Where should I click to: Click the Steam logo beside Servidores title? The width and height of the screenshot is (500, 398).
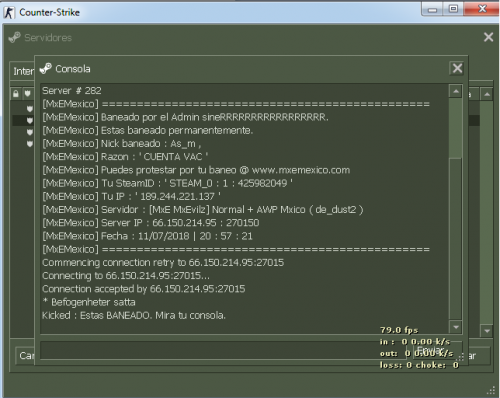point(14,37)
